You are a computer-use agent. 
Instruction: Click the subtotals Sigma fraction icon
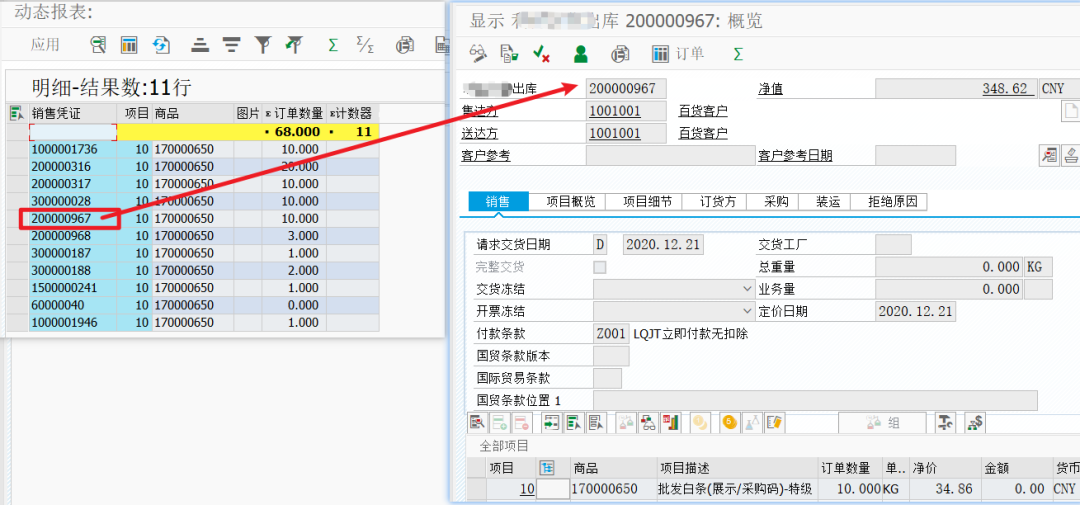pos(365,45)
